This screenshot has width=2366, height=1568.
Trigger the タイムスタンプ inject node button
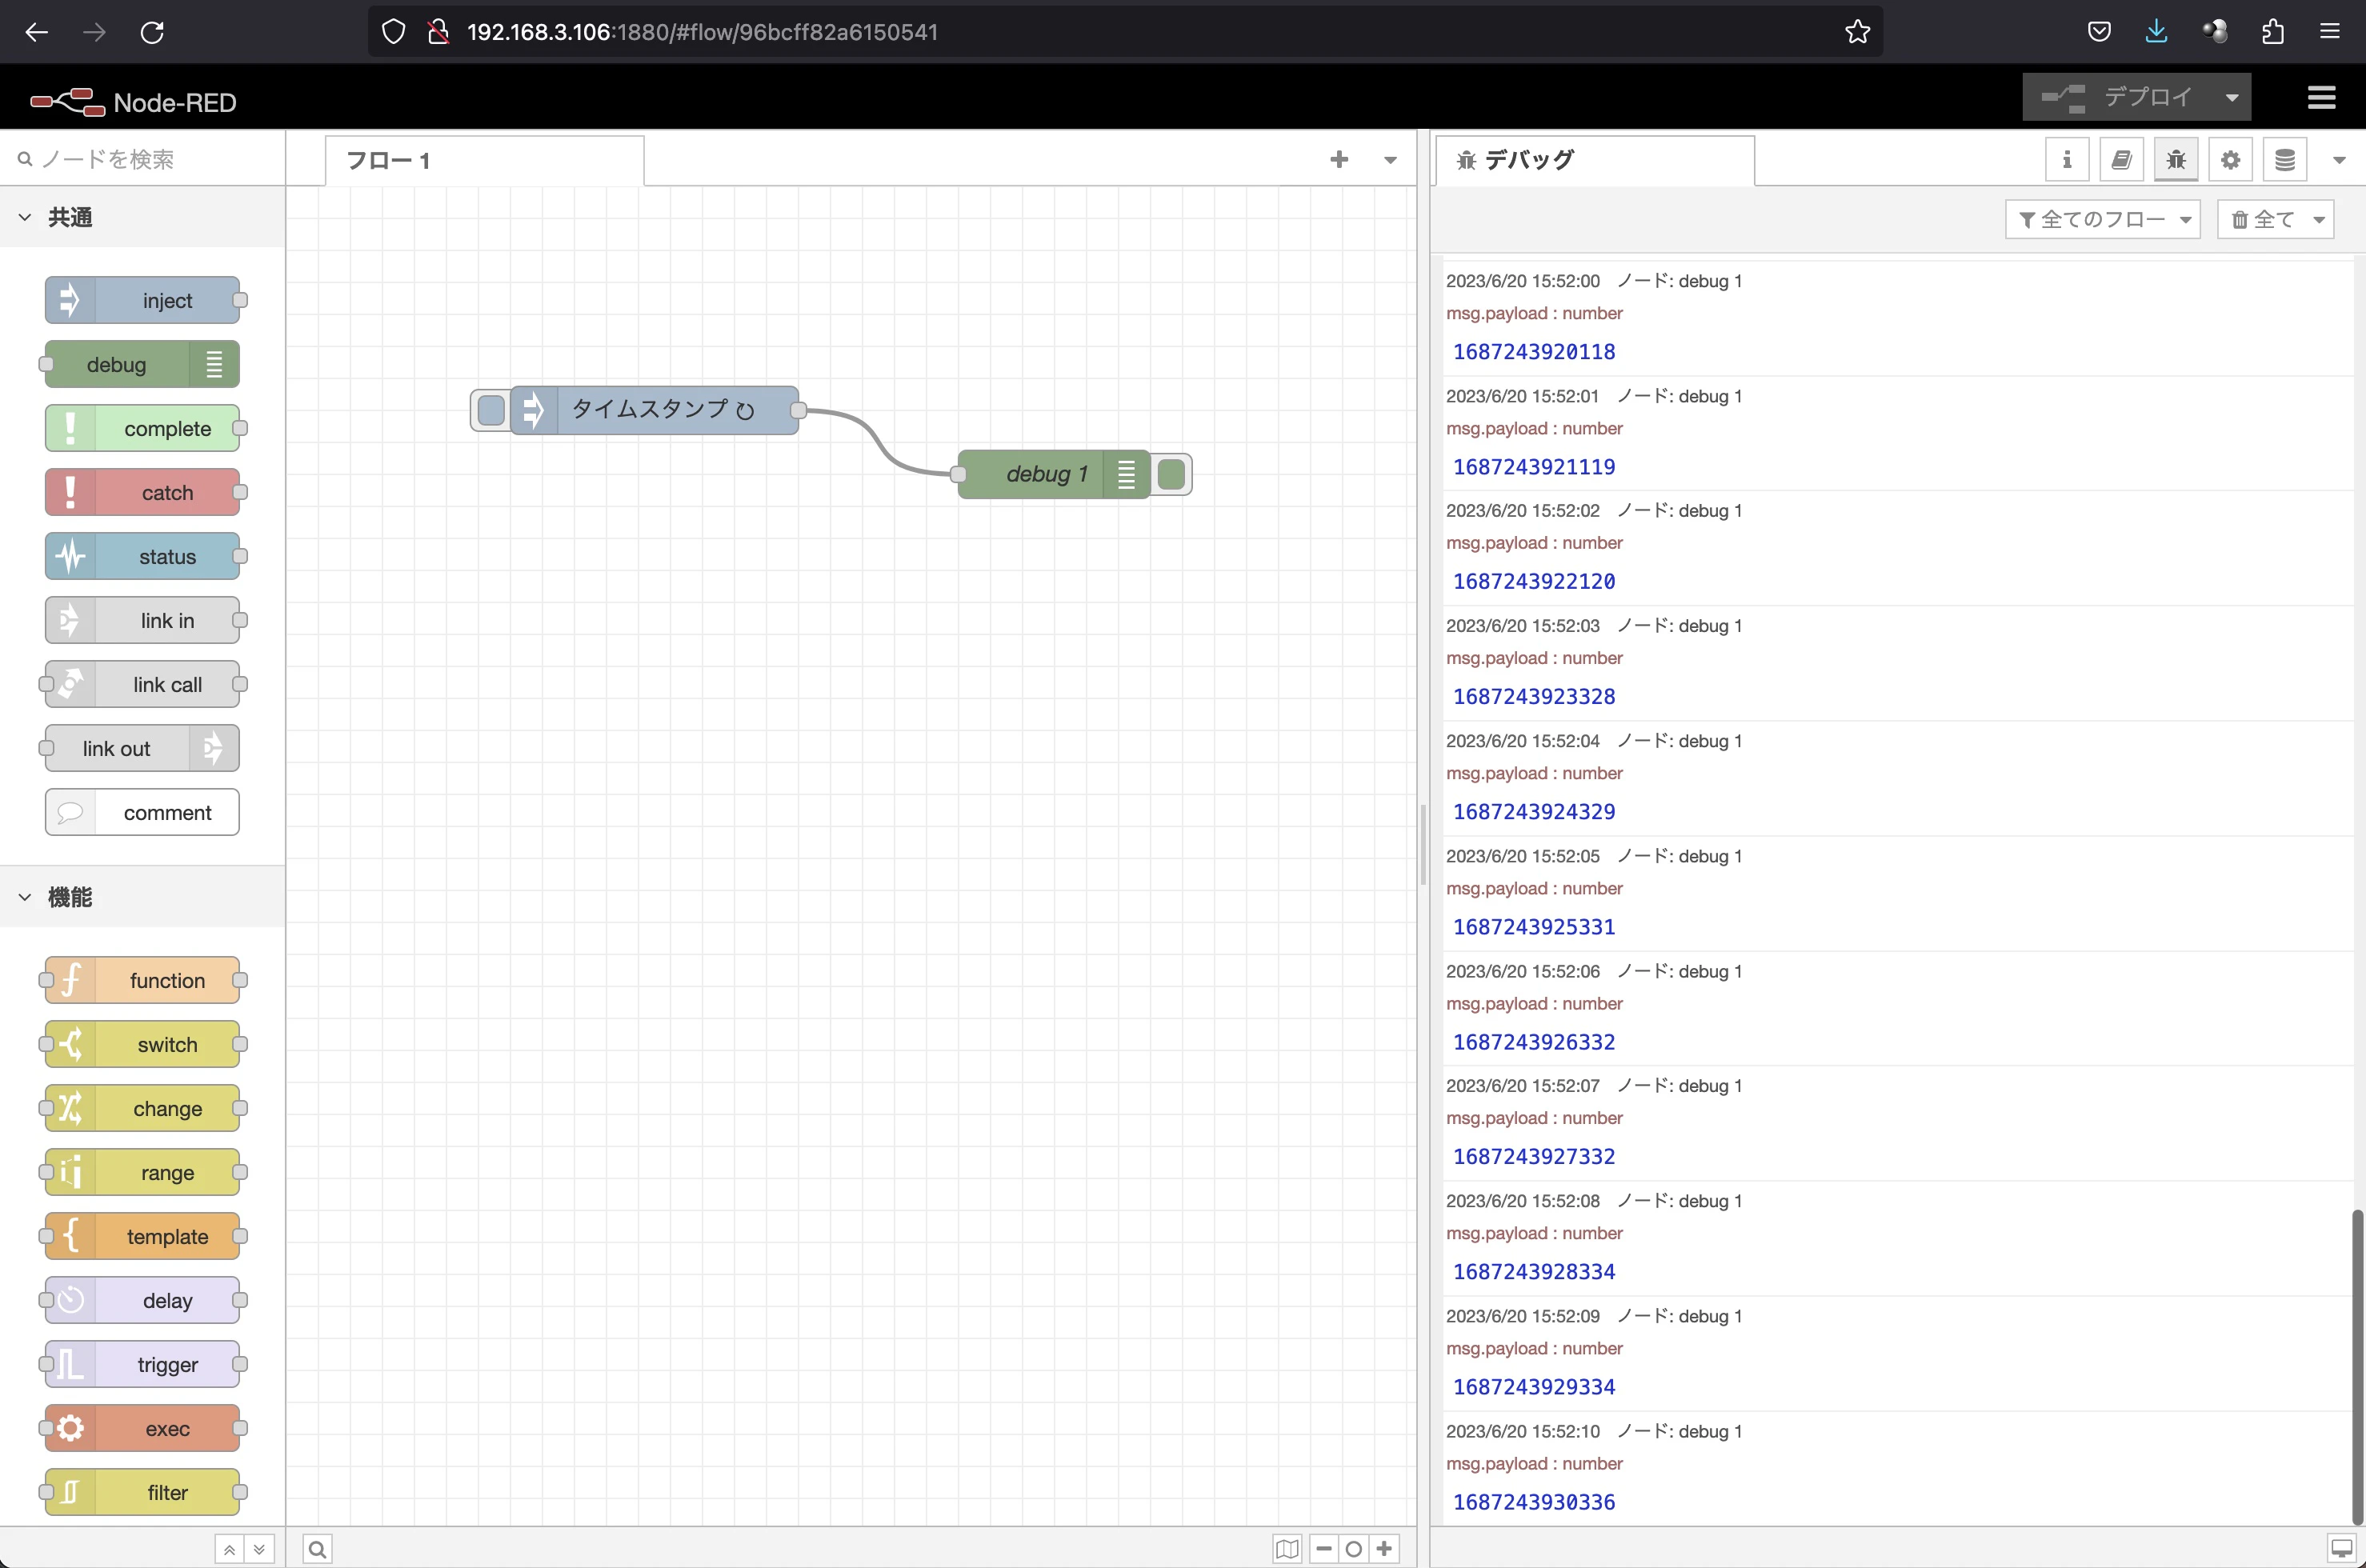pos(491,410)
